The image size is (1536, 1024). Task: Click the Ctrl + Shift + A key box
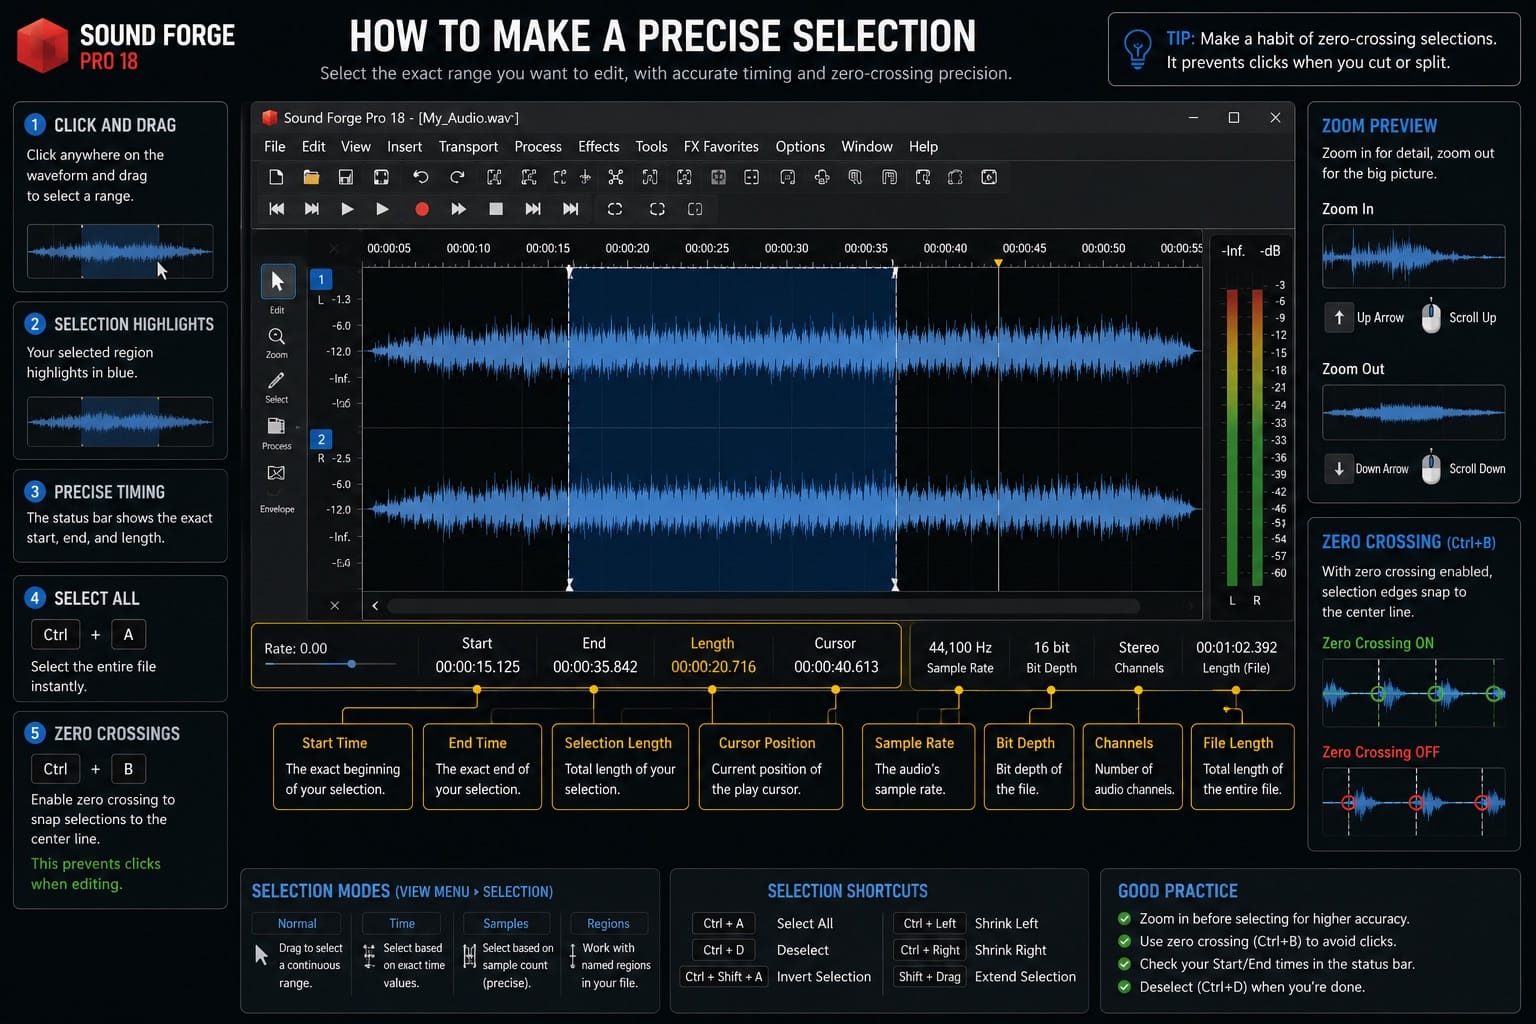(x=723, y=977)
